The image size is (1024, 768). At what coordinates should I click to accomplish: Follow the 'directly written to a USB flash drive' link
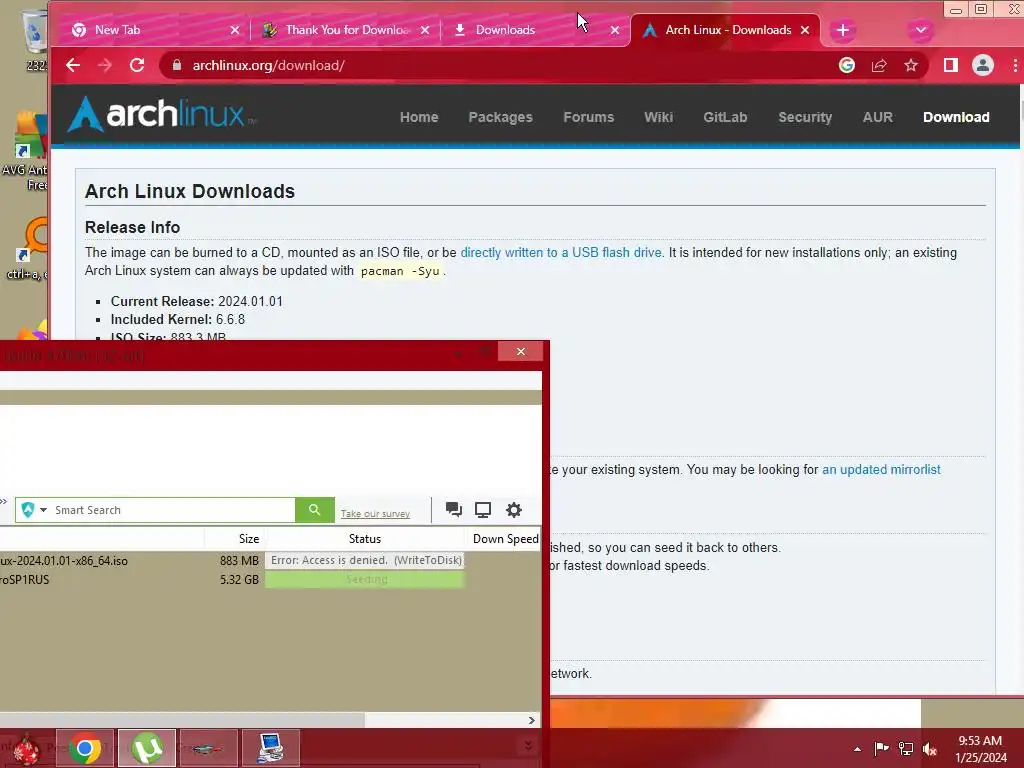tap(561, 253)
